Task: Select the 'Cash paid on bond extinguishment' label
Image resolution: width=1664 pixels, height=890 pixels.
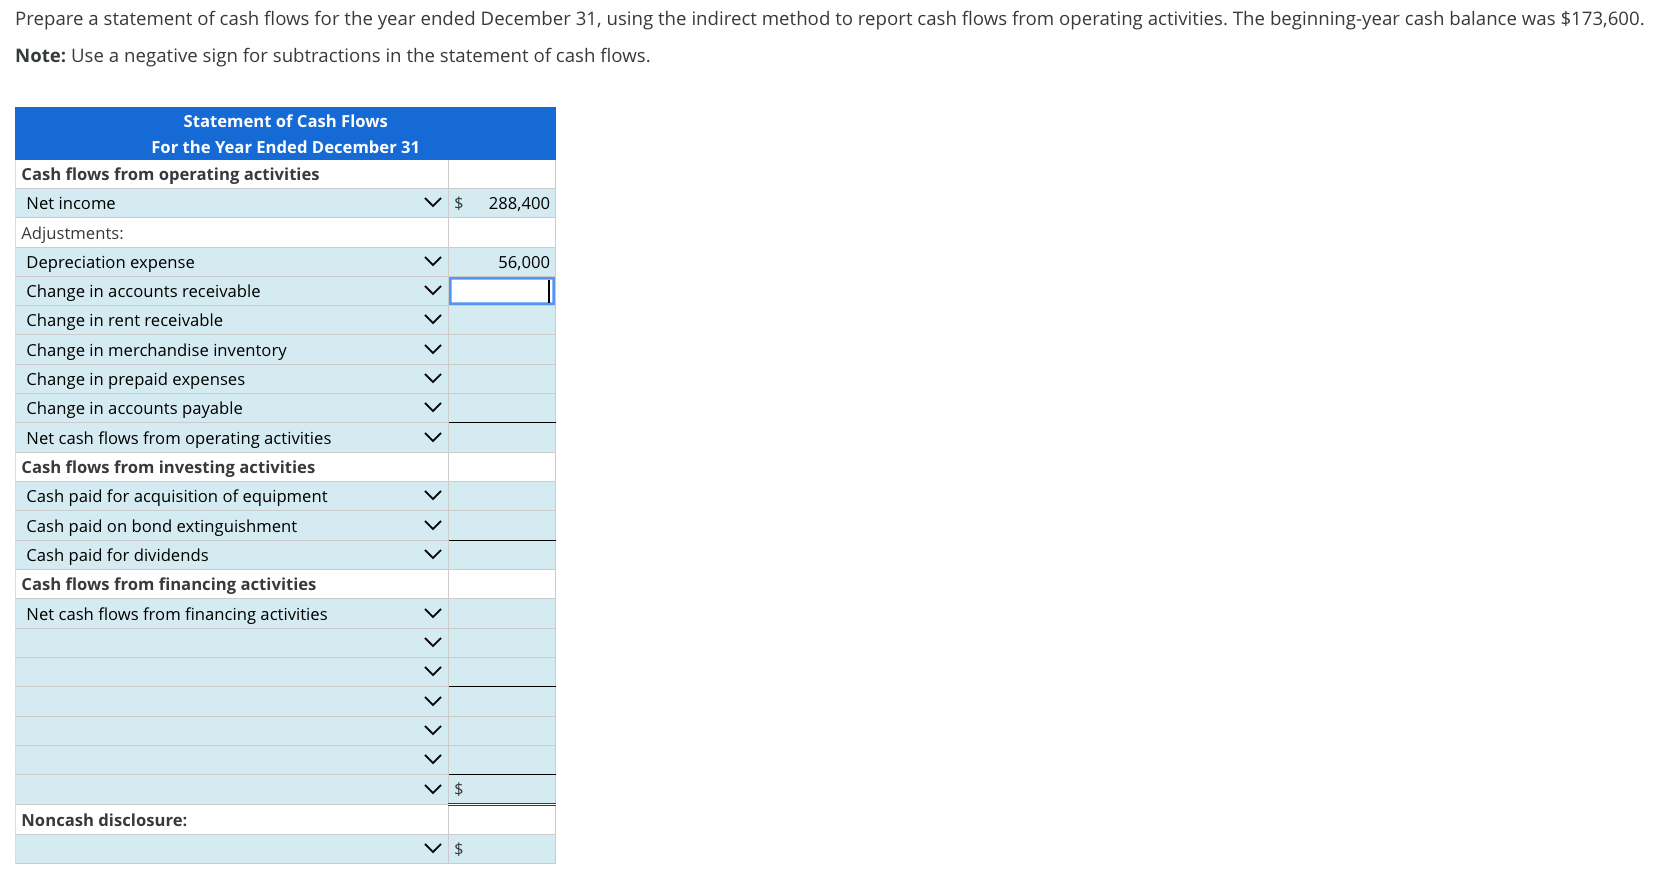Action: [x=162, y=526]
